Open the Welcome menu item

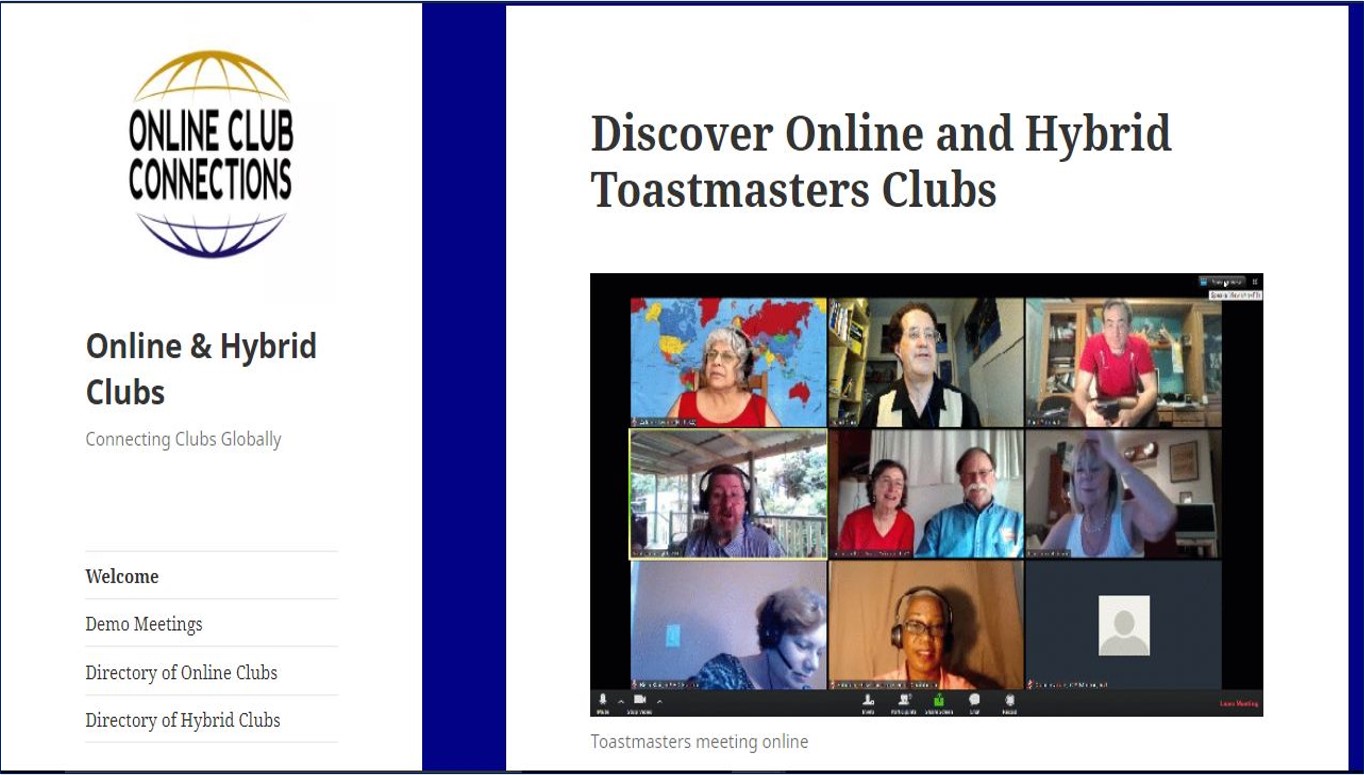[x=122, y=576]
